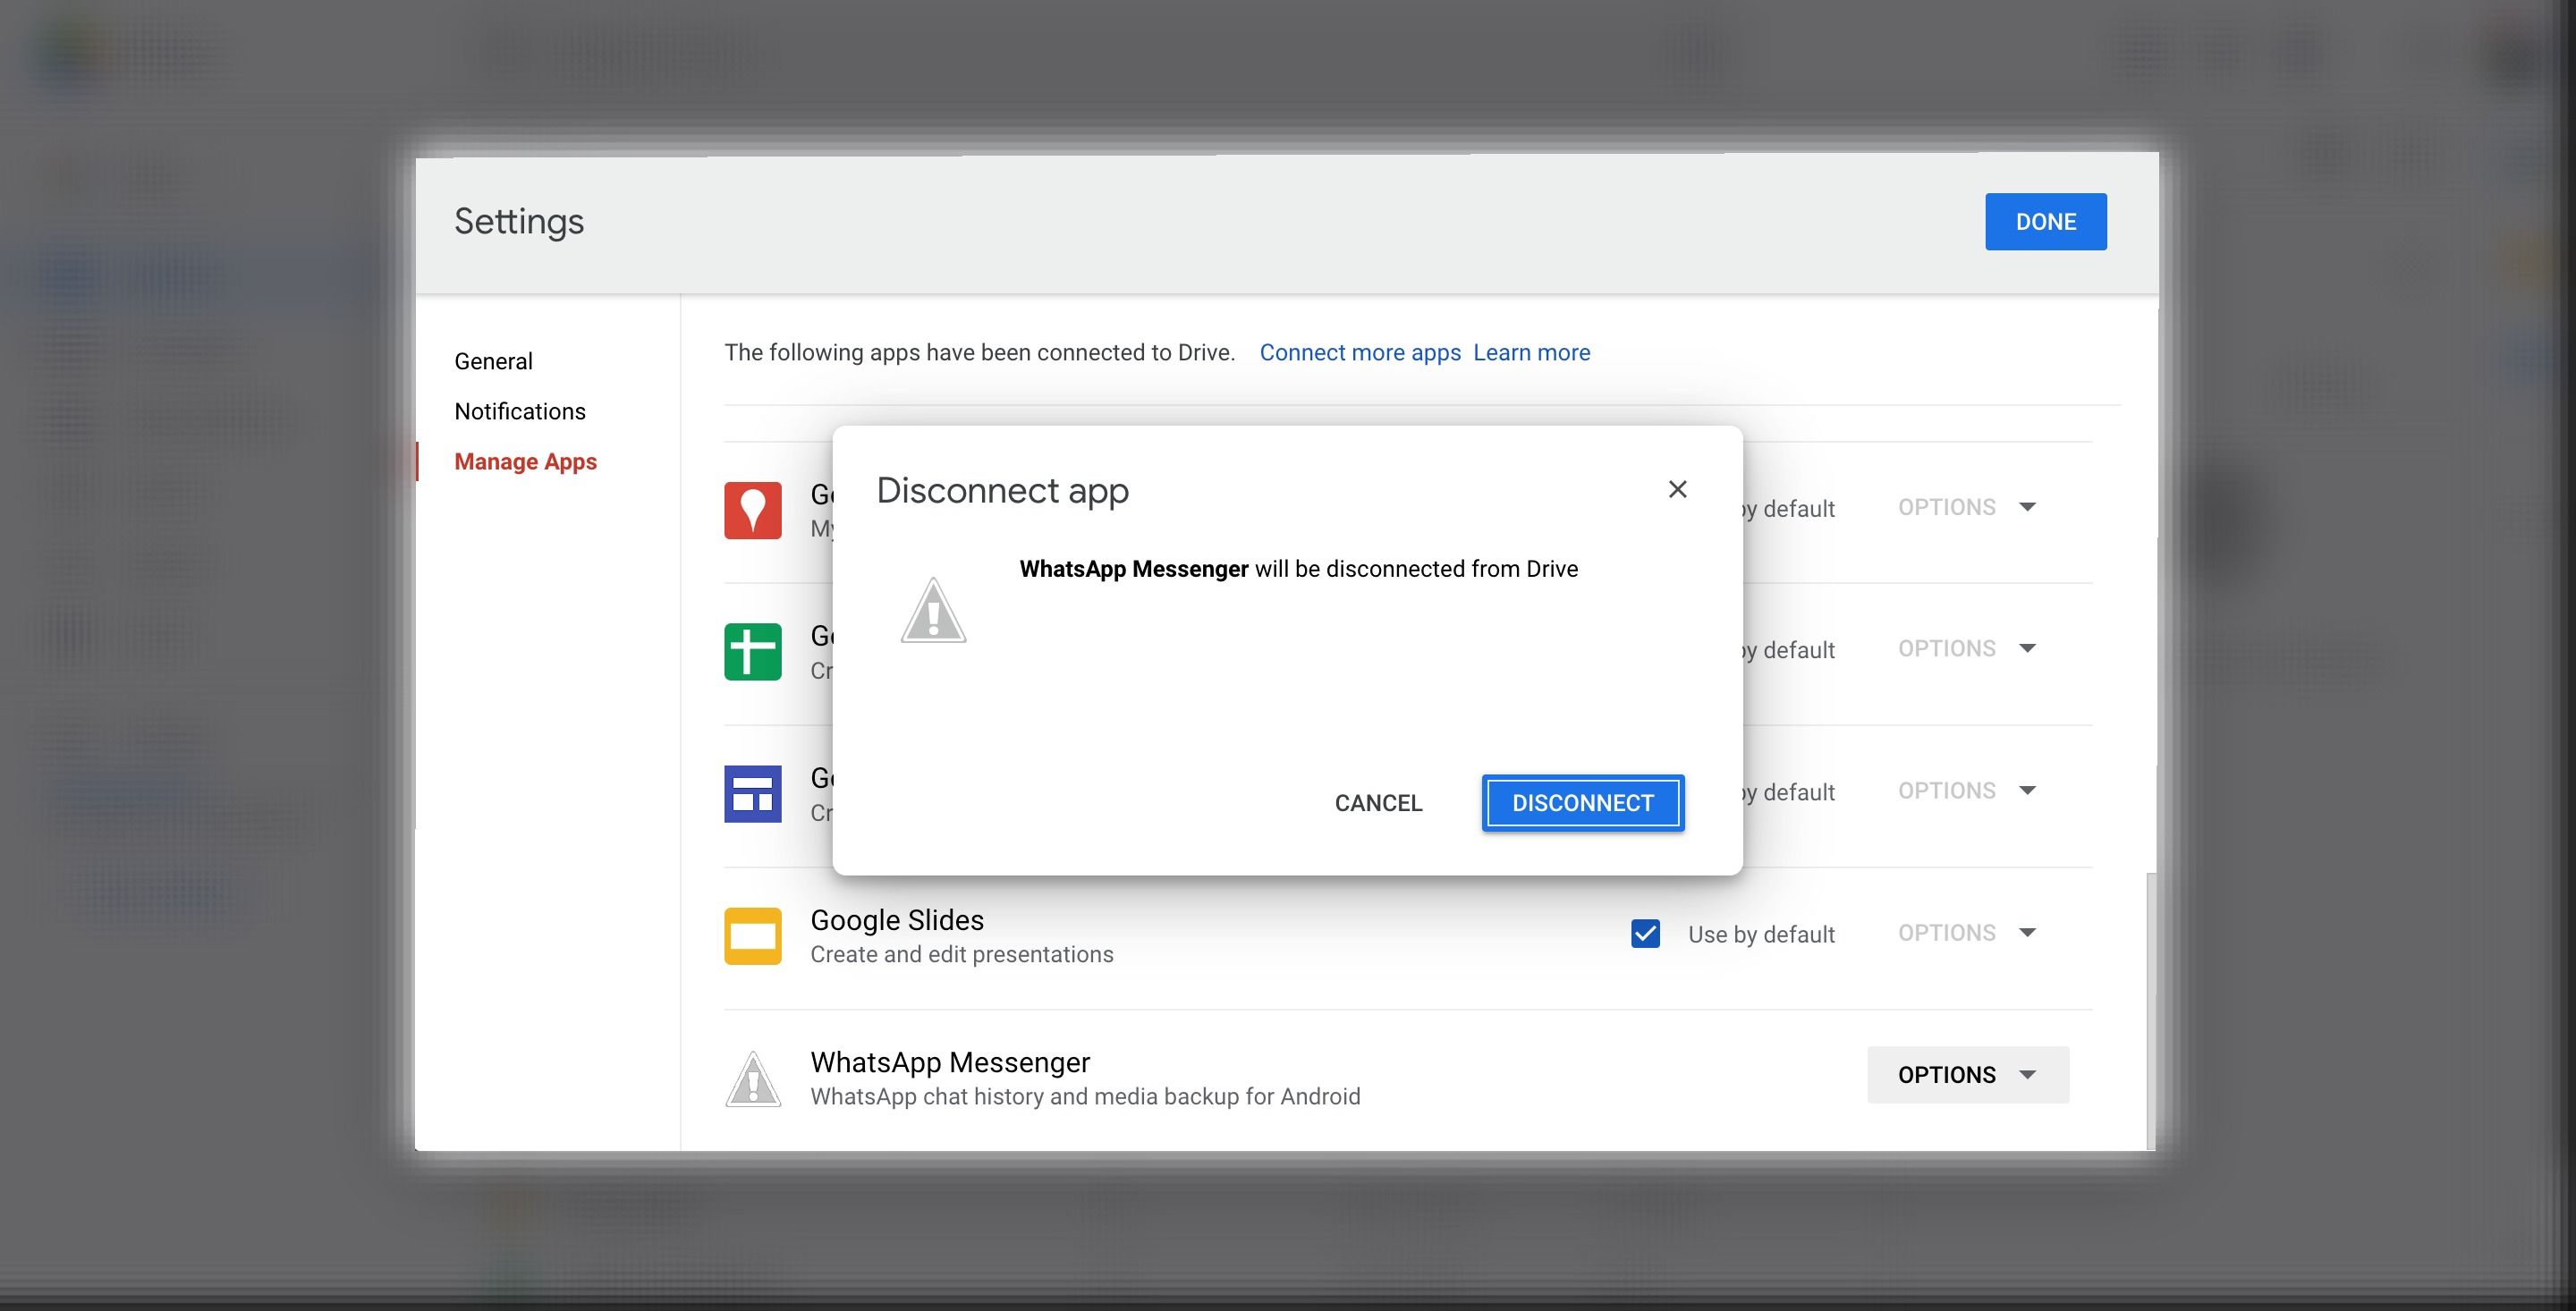The image size is (2576, 1311).
Task: Open the Connect more apps link
Action: coord(1359,352)
